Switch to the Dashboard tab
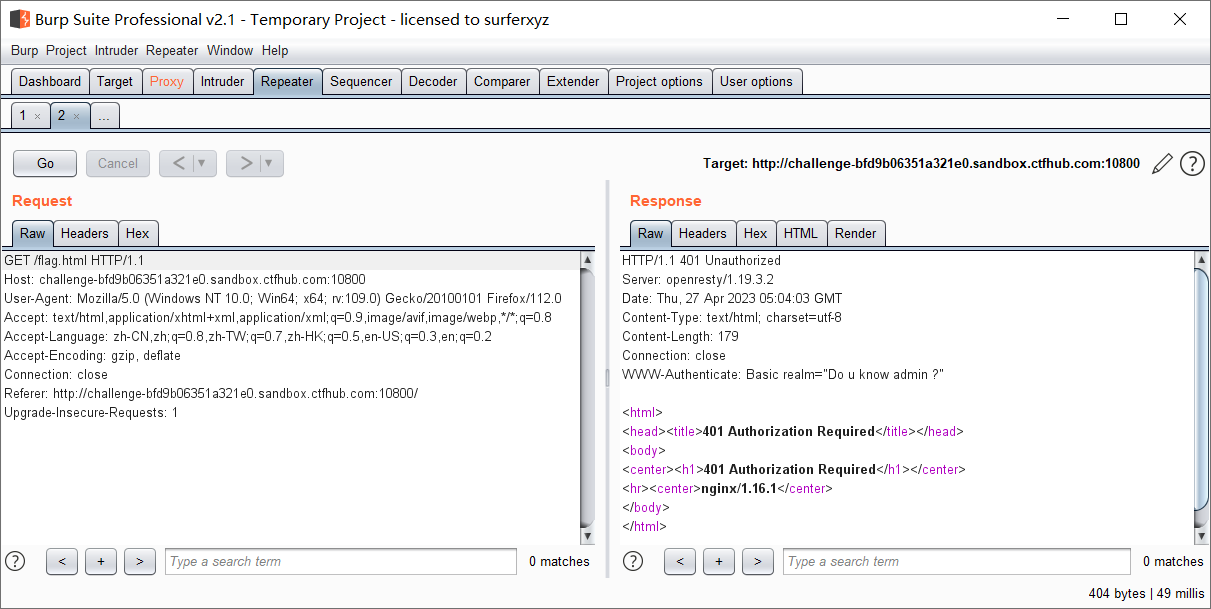 (50, 82)
